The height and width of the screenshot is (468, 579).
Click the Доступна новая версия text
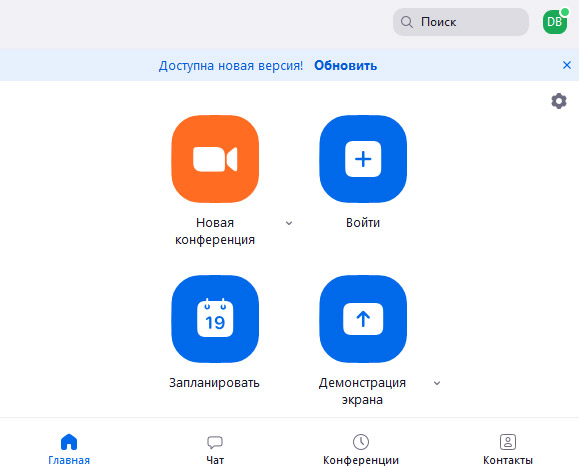click(x=231, y=66)
